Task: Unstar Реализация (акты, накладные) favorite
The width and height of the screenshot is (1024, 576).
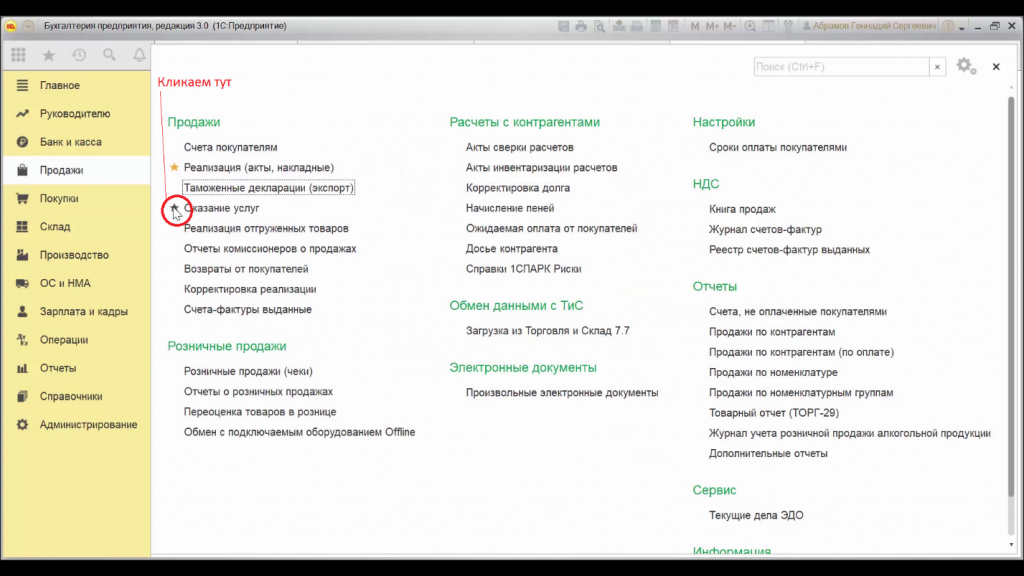Action: pos(175,167)
